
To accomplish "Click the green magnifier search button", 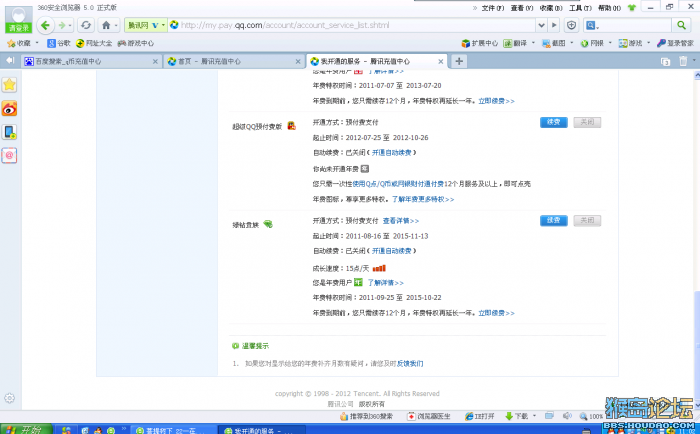I will tap(681, 25).
